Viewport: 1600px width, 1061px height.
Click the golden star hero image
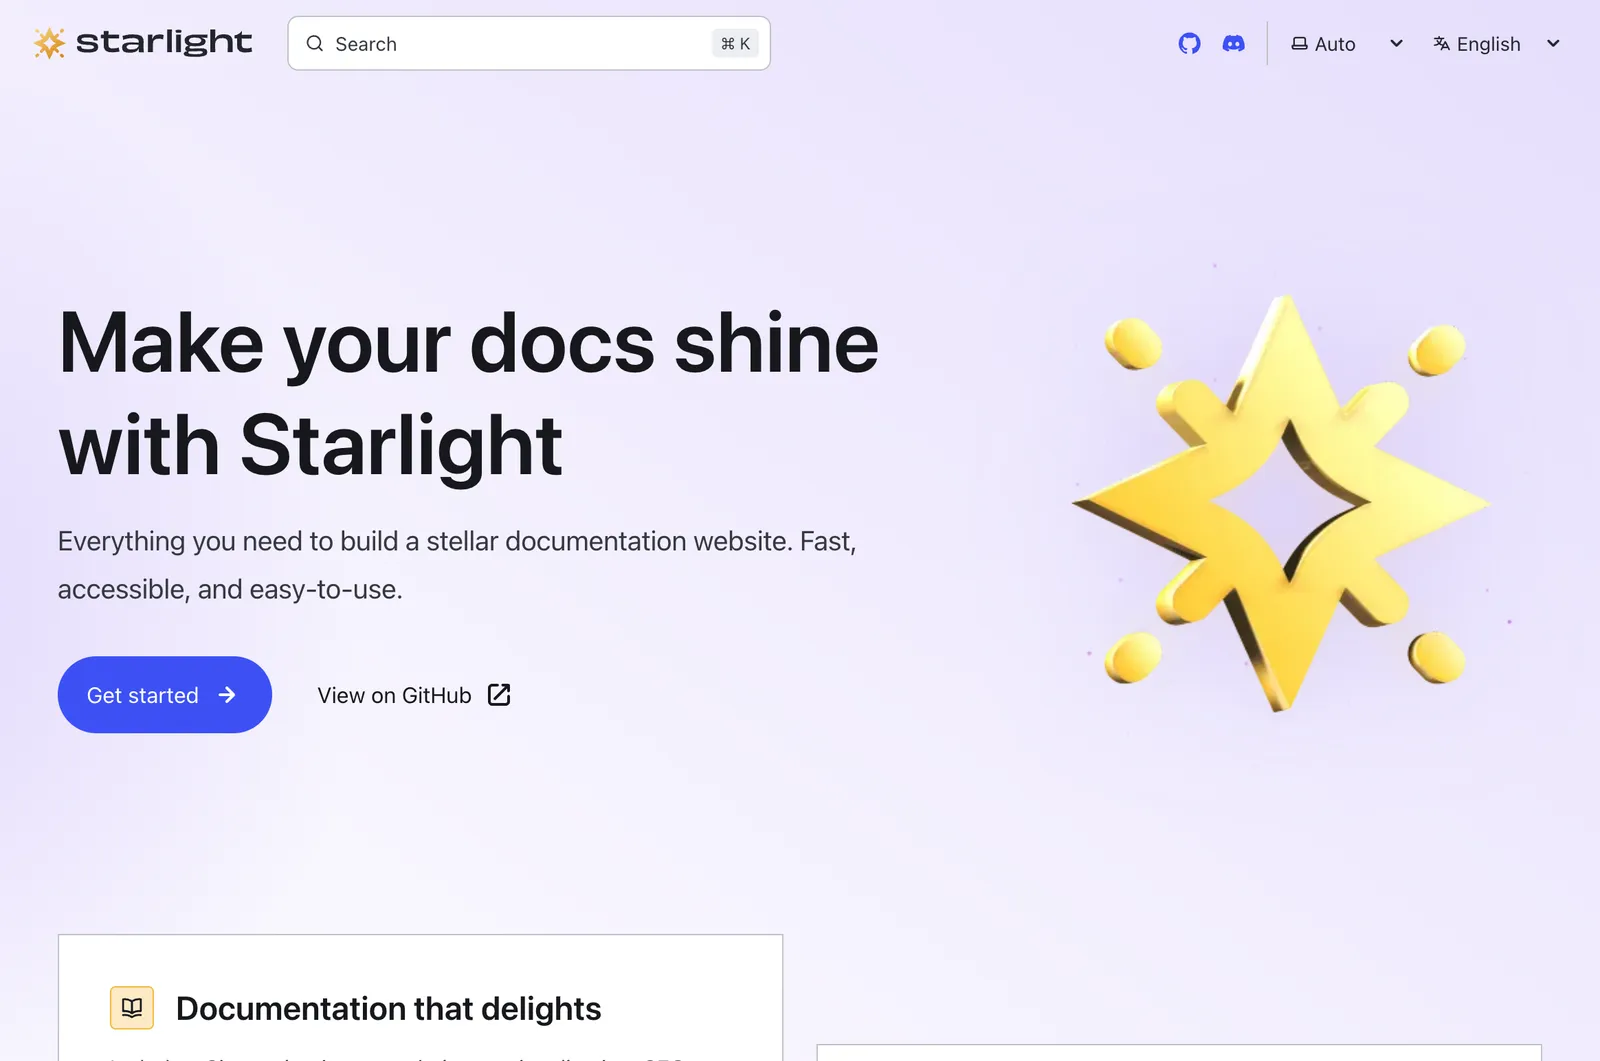tap(1284, 504)
